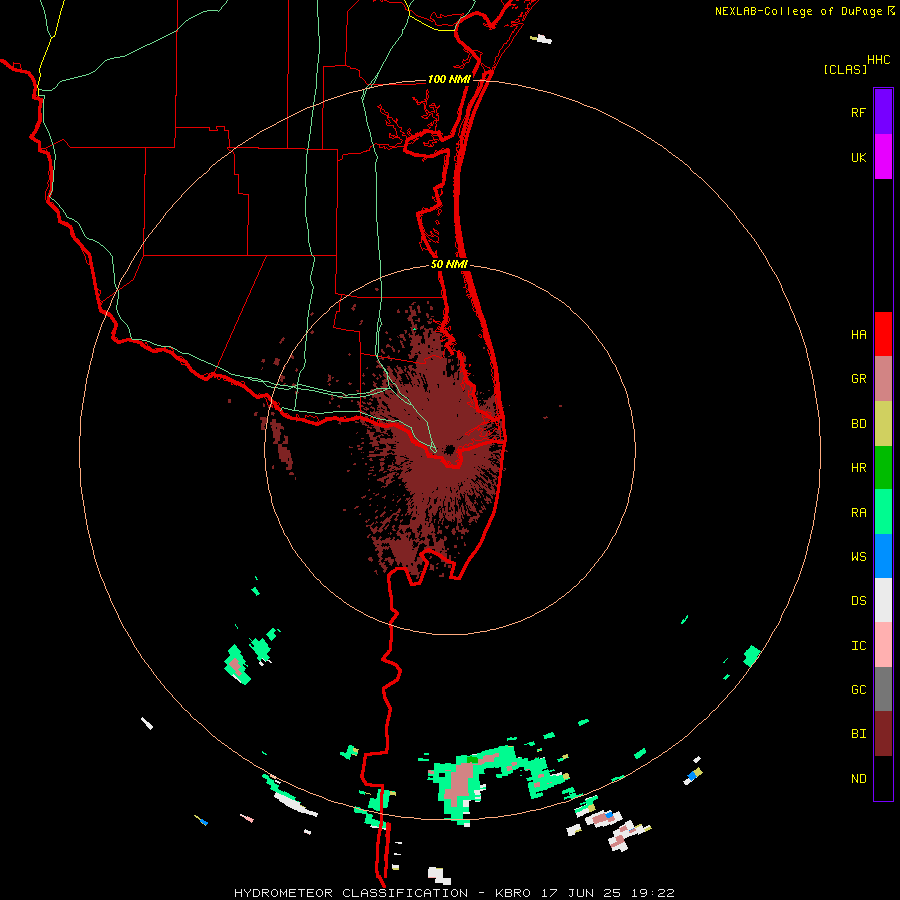The height and width of the screenshot is (900, 900).
Task: Click the GC legend label
Action: [858, 690]
